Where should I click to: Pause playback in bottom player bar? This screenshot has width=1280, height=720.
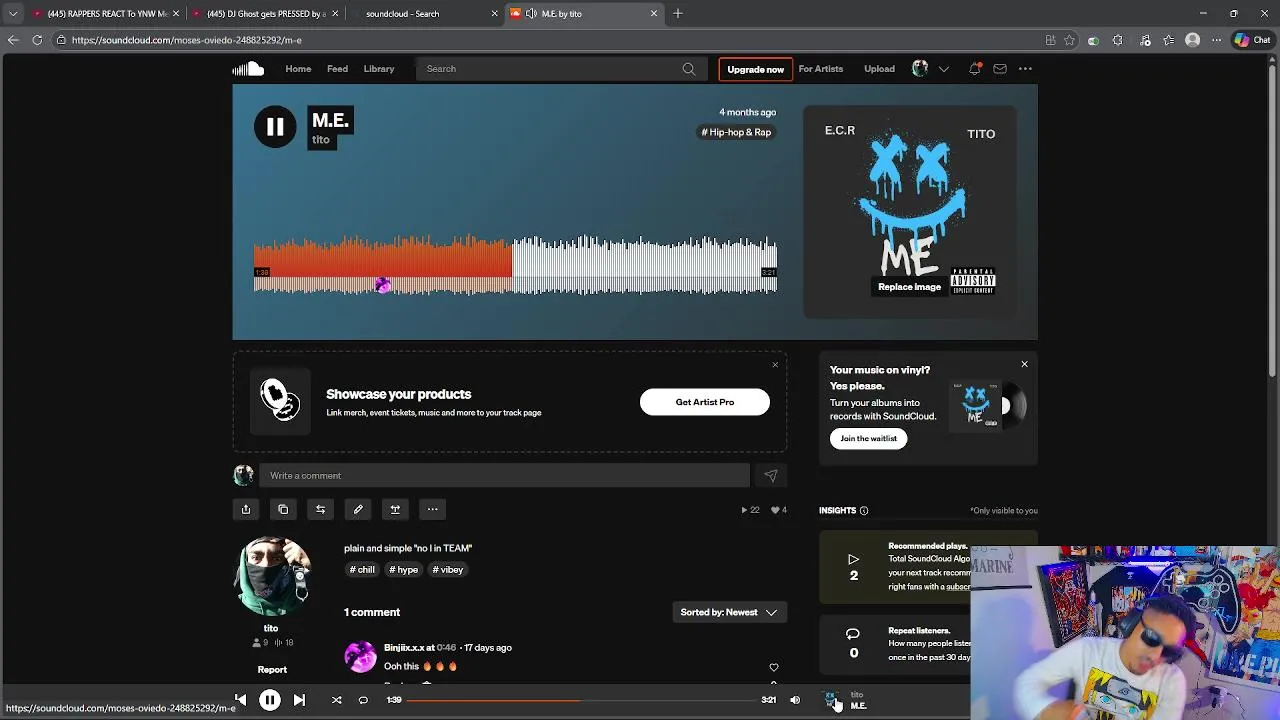pos(270,700)
